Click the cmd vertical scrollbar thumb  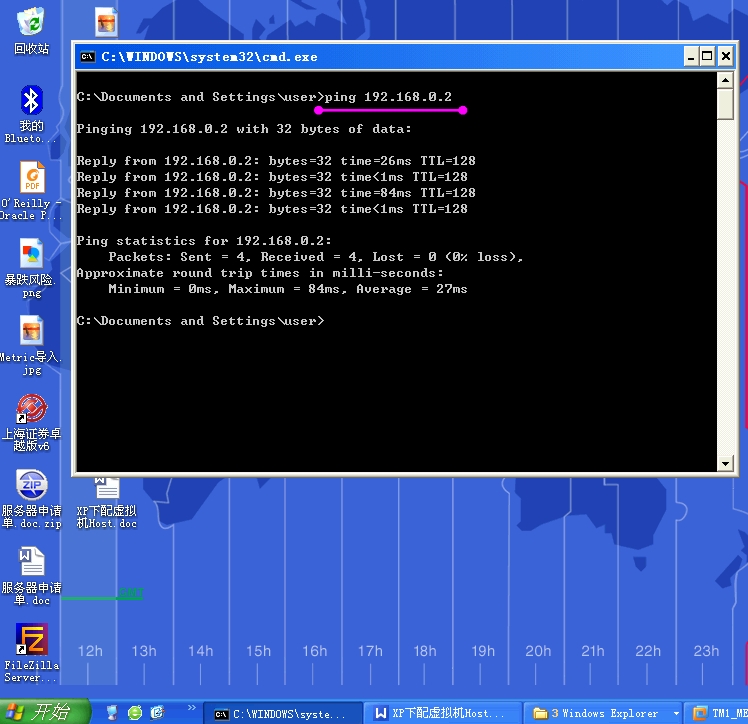coord(725,103)
